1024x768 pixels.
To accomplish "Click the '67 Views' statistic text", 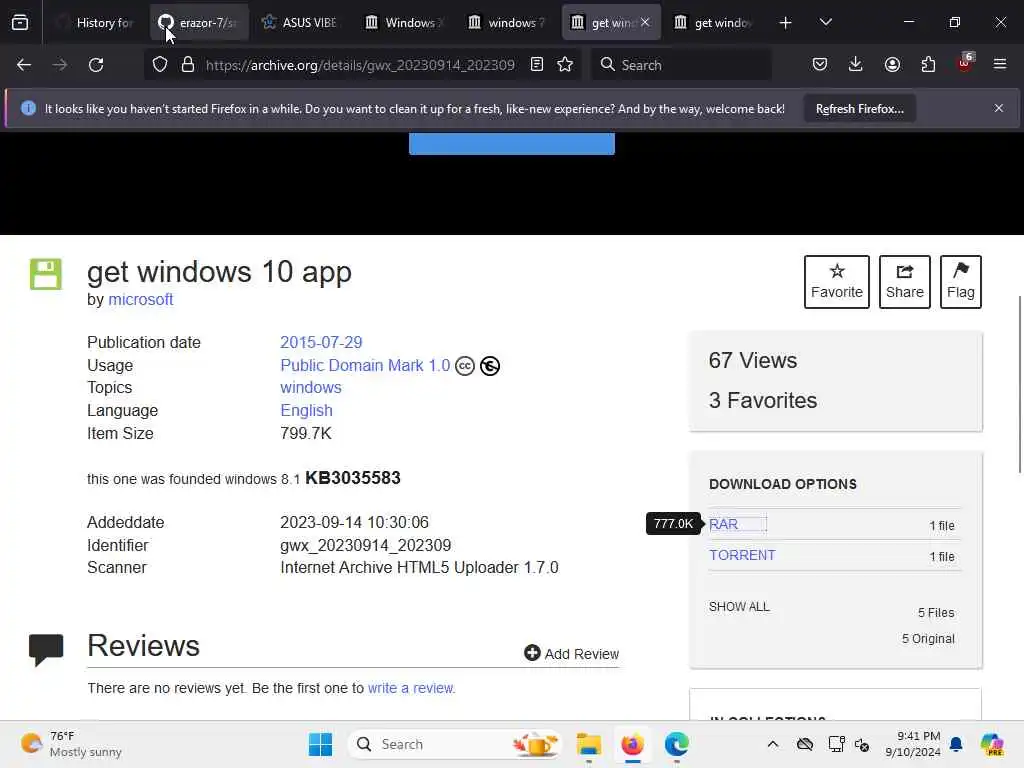I will (x=753, y=360).
